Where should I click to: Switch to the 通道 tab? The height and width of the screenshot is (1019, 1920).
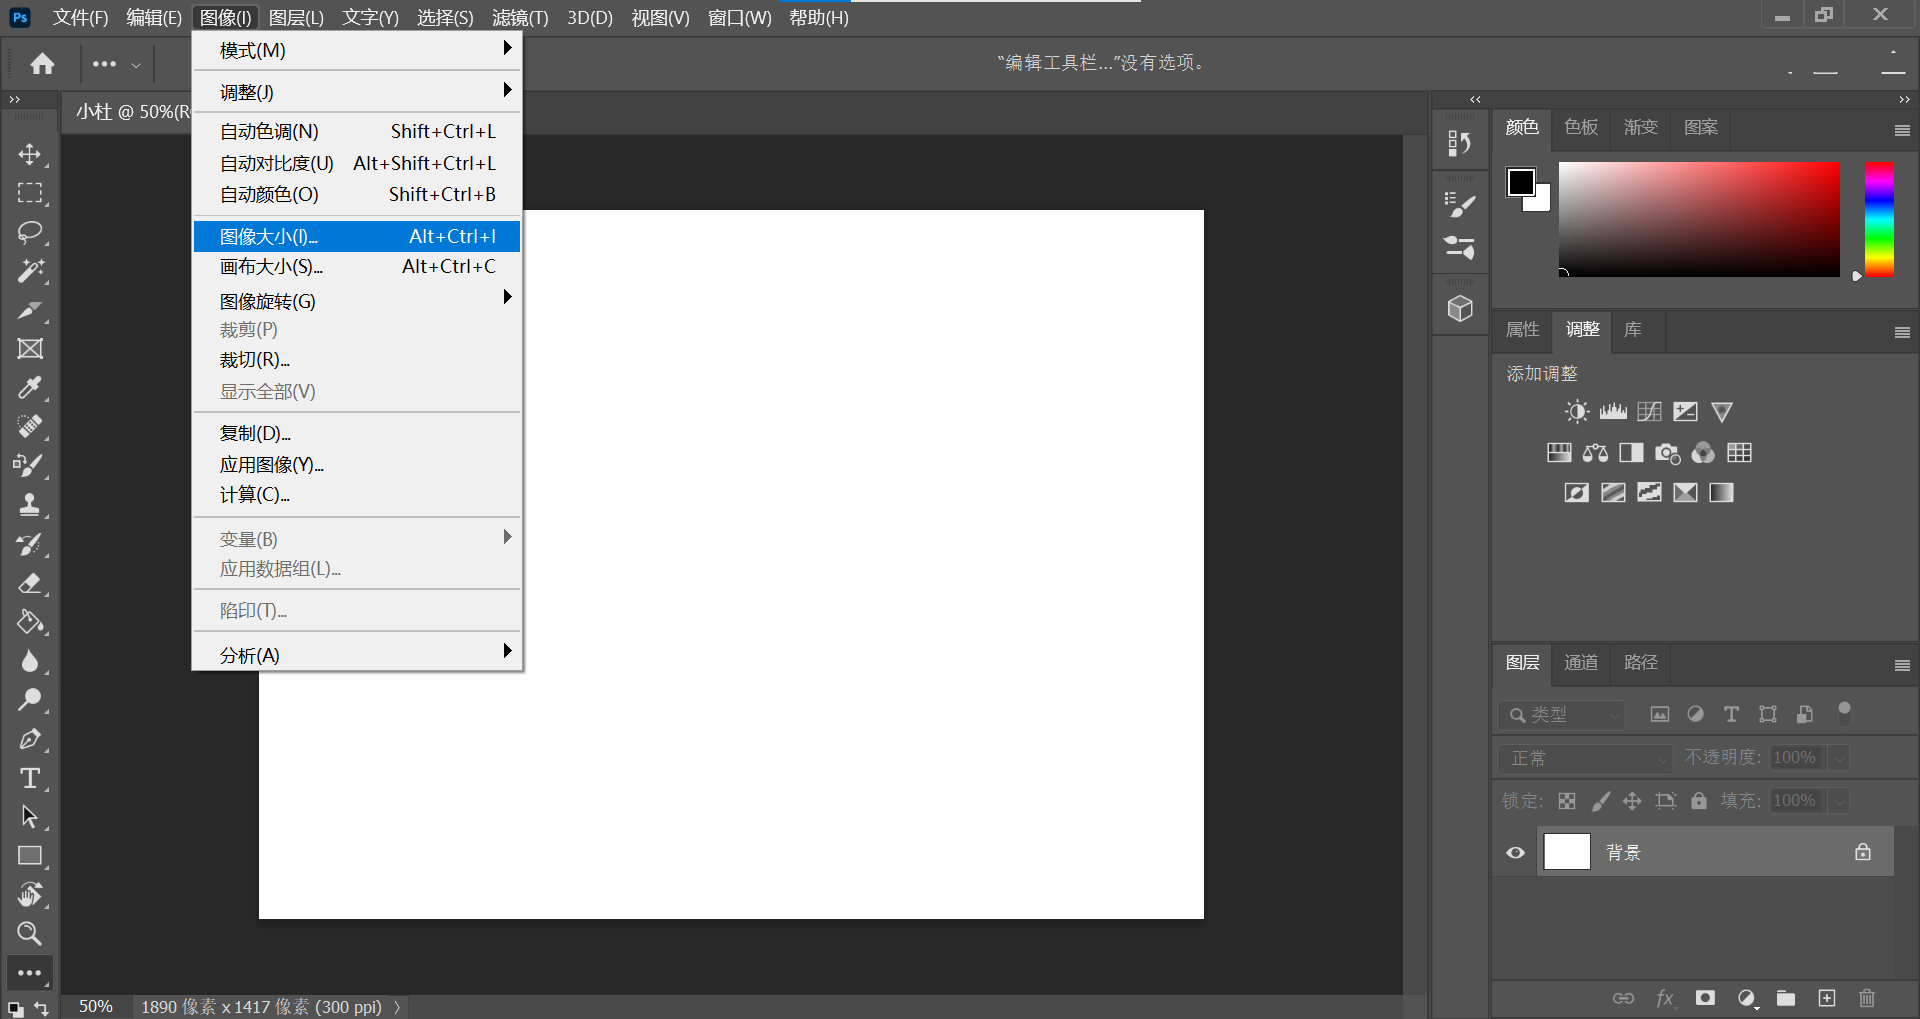tap(1581, 662)
